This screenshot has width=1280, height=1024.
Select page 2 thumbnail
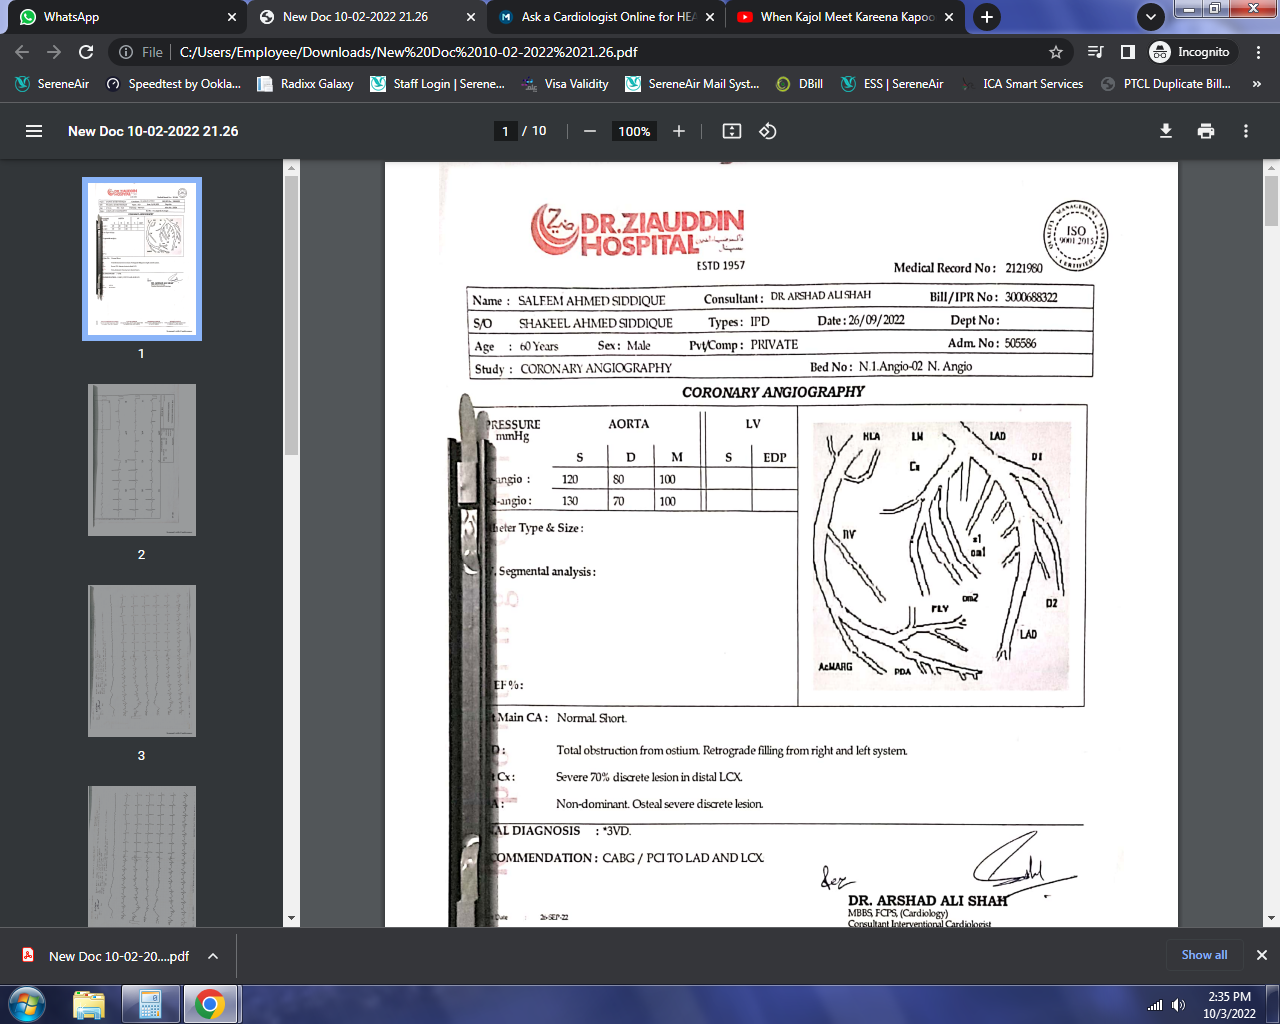click(142, 460)
